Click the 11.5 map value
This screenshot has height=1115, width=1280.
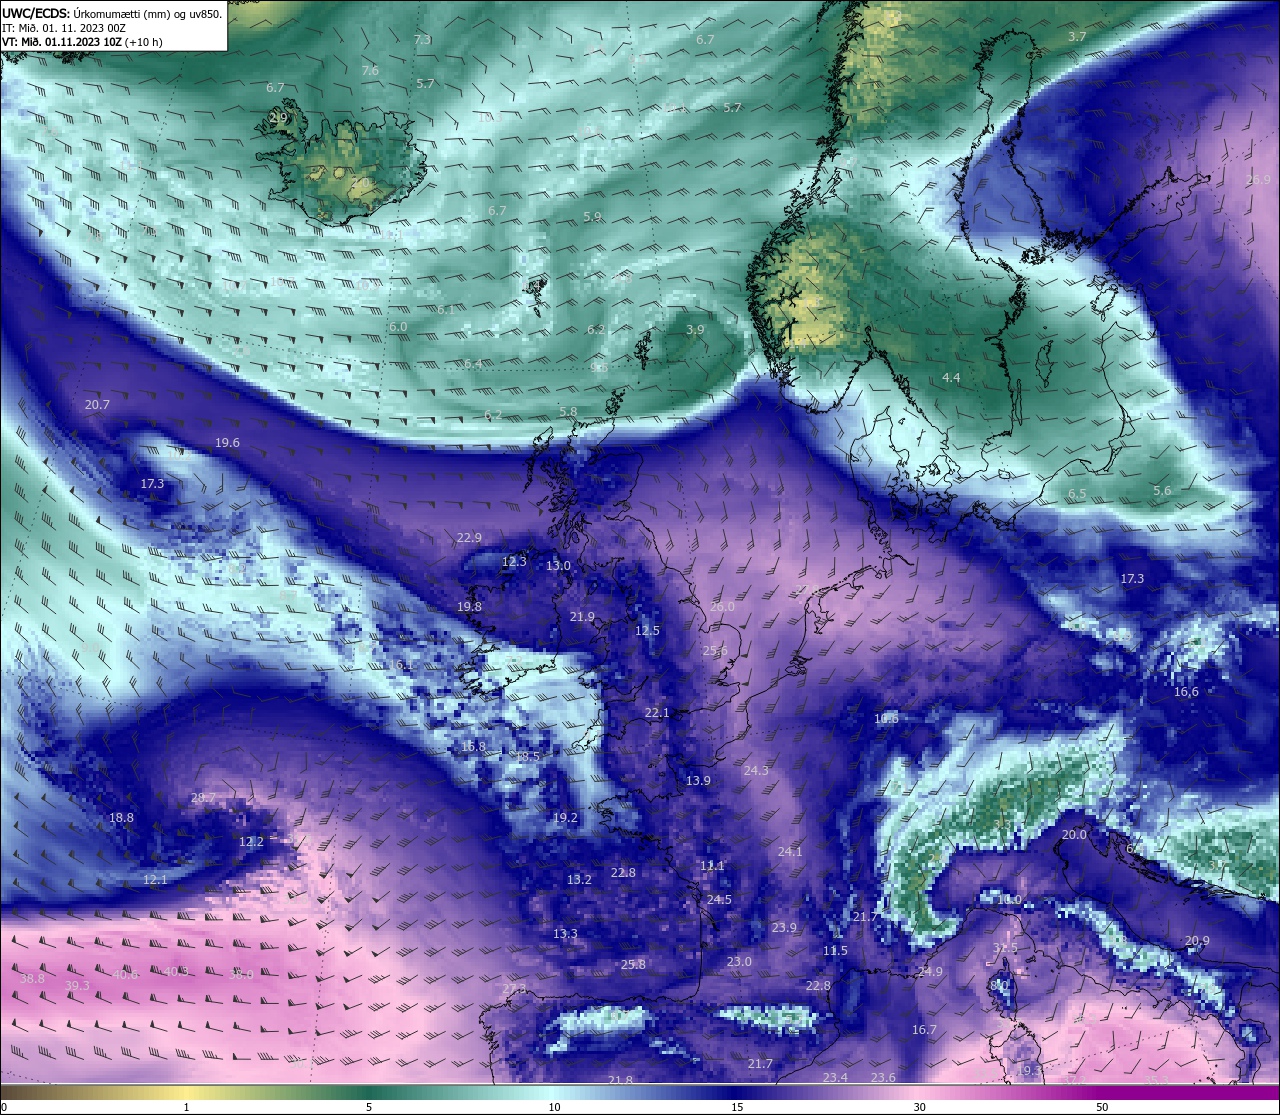pyautogui.click(x=835, y=951)
